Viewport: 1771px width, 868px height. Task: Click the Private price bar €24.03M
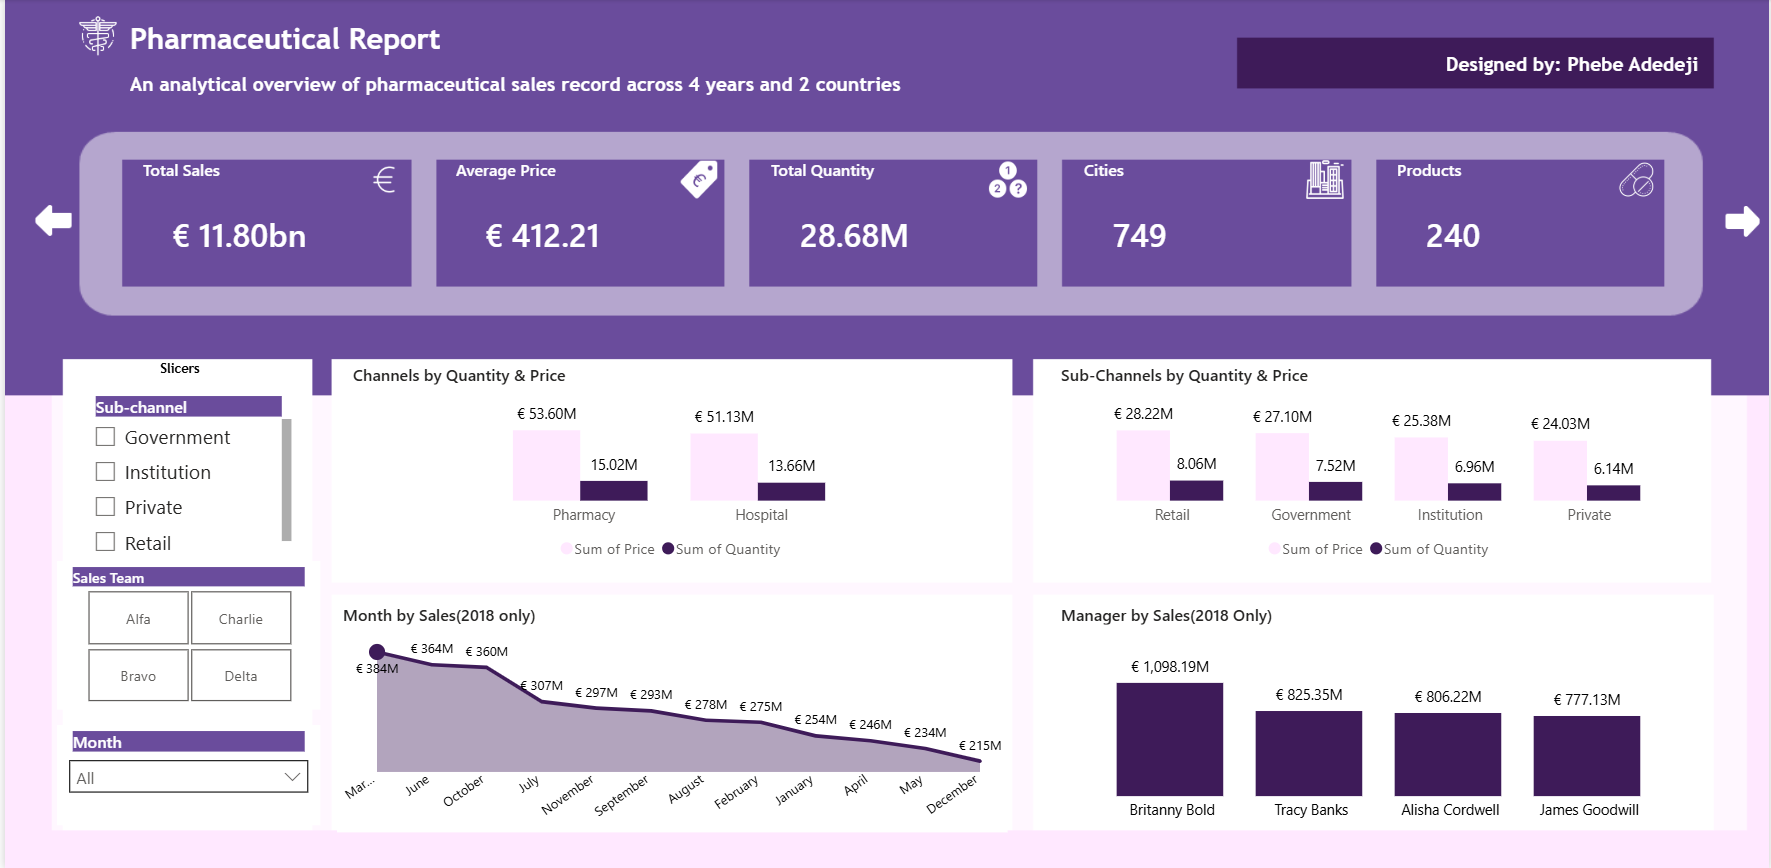pos(1560,471)
